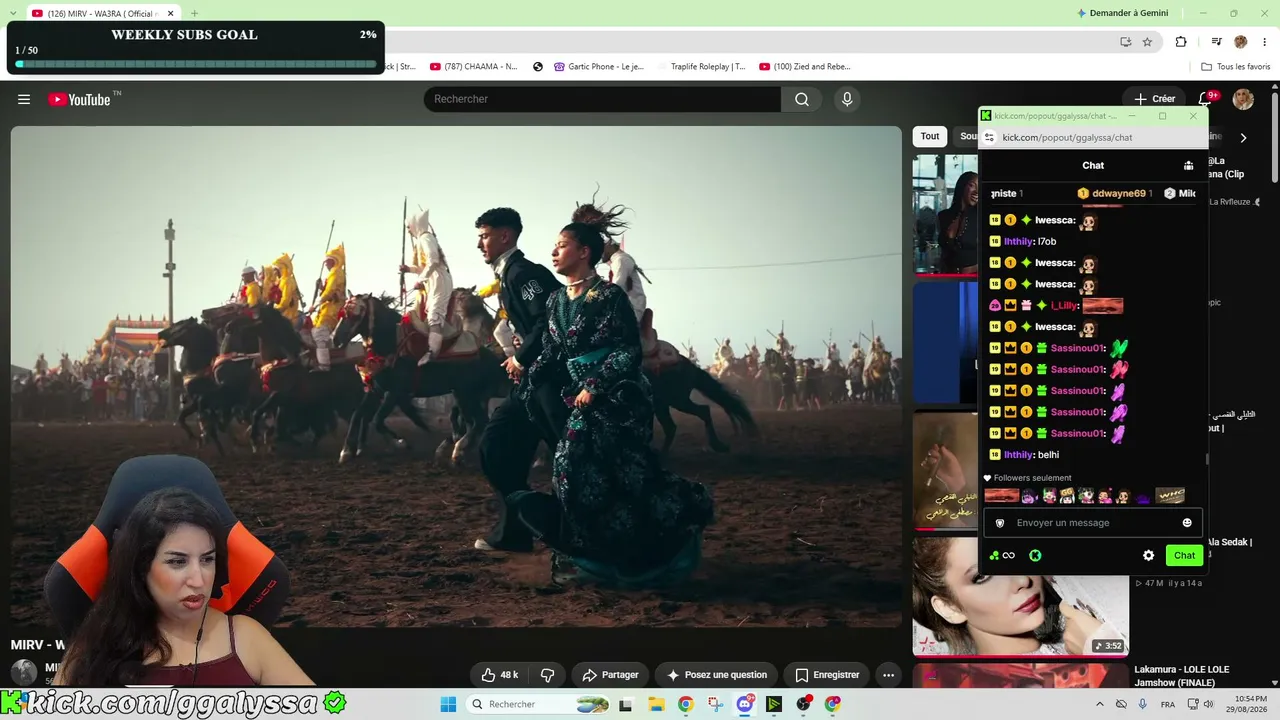Save the video with Enregistrer
The width and height of the screenshot is (1280, 720).
coord(827,675)
